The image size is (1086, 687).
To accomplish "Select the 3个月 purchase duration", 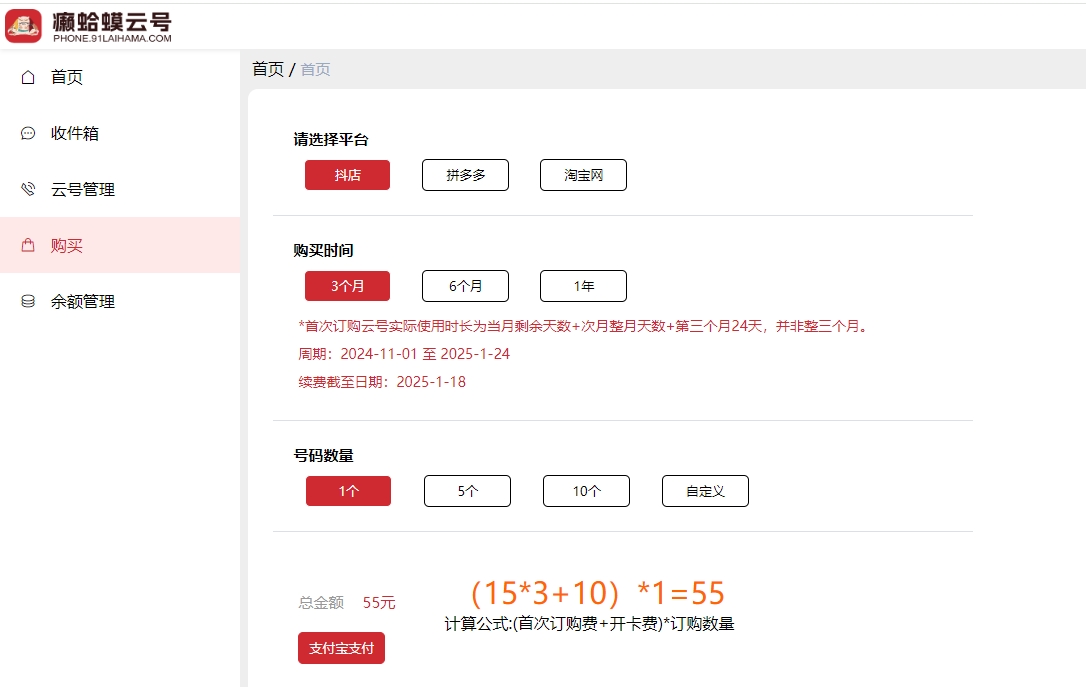I will tap(347, 286).
